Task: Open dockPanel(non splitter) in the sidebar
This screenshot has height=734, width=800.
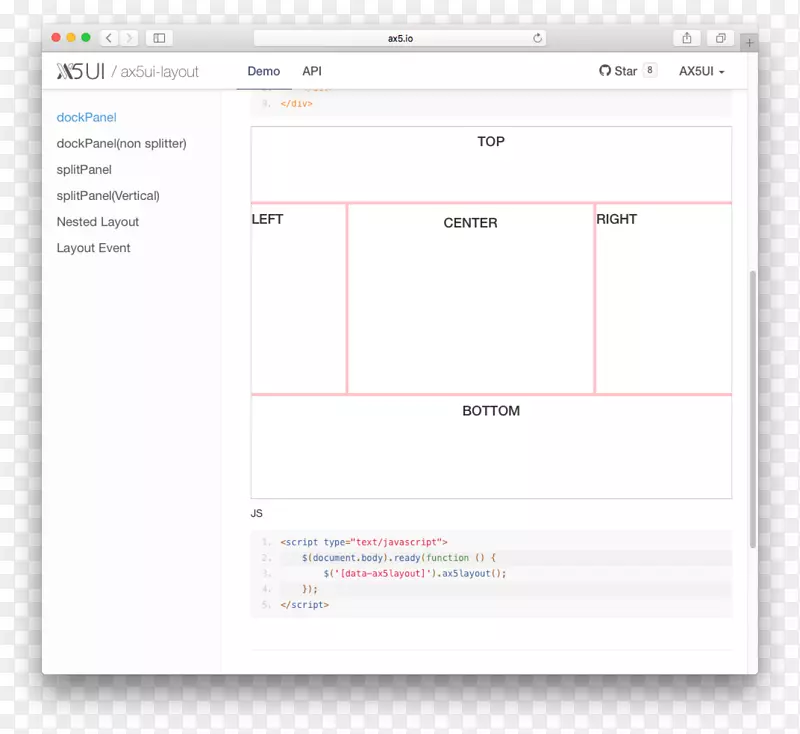Action: click(121, 143)
